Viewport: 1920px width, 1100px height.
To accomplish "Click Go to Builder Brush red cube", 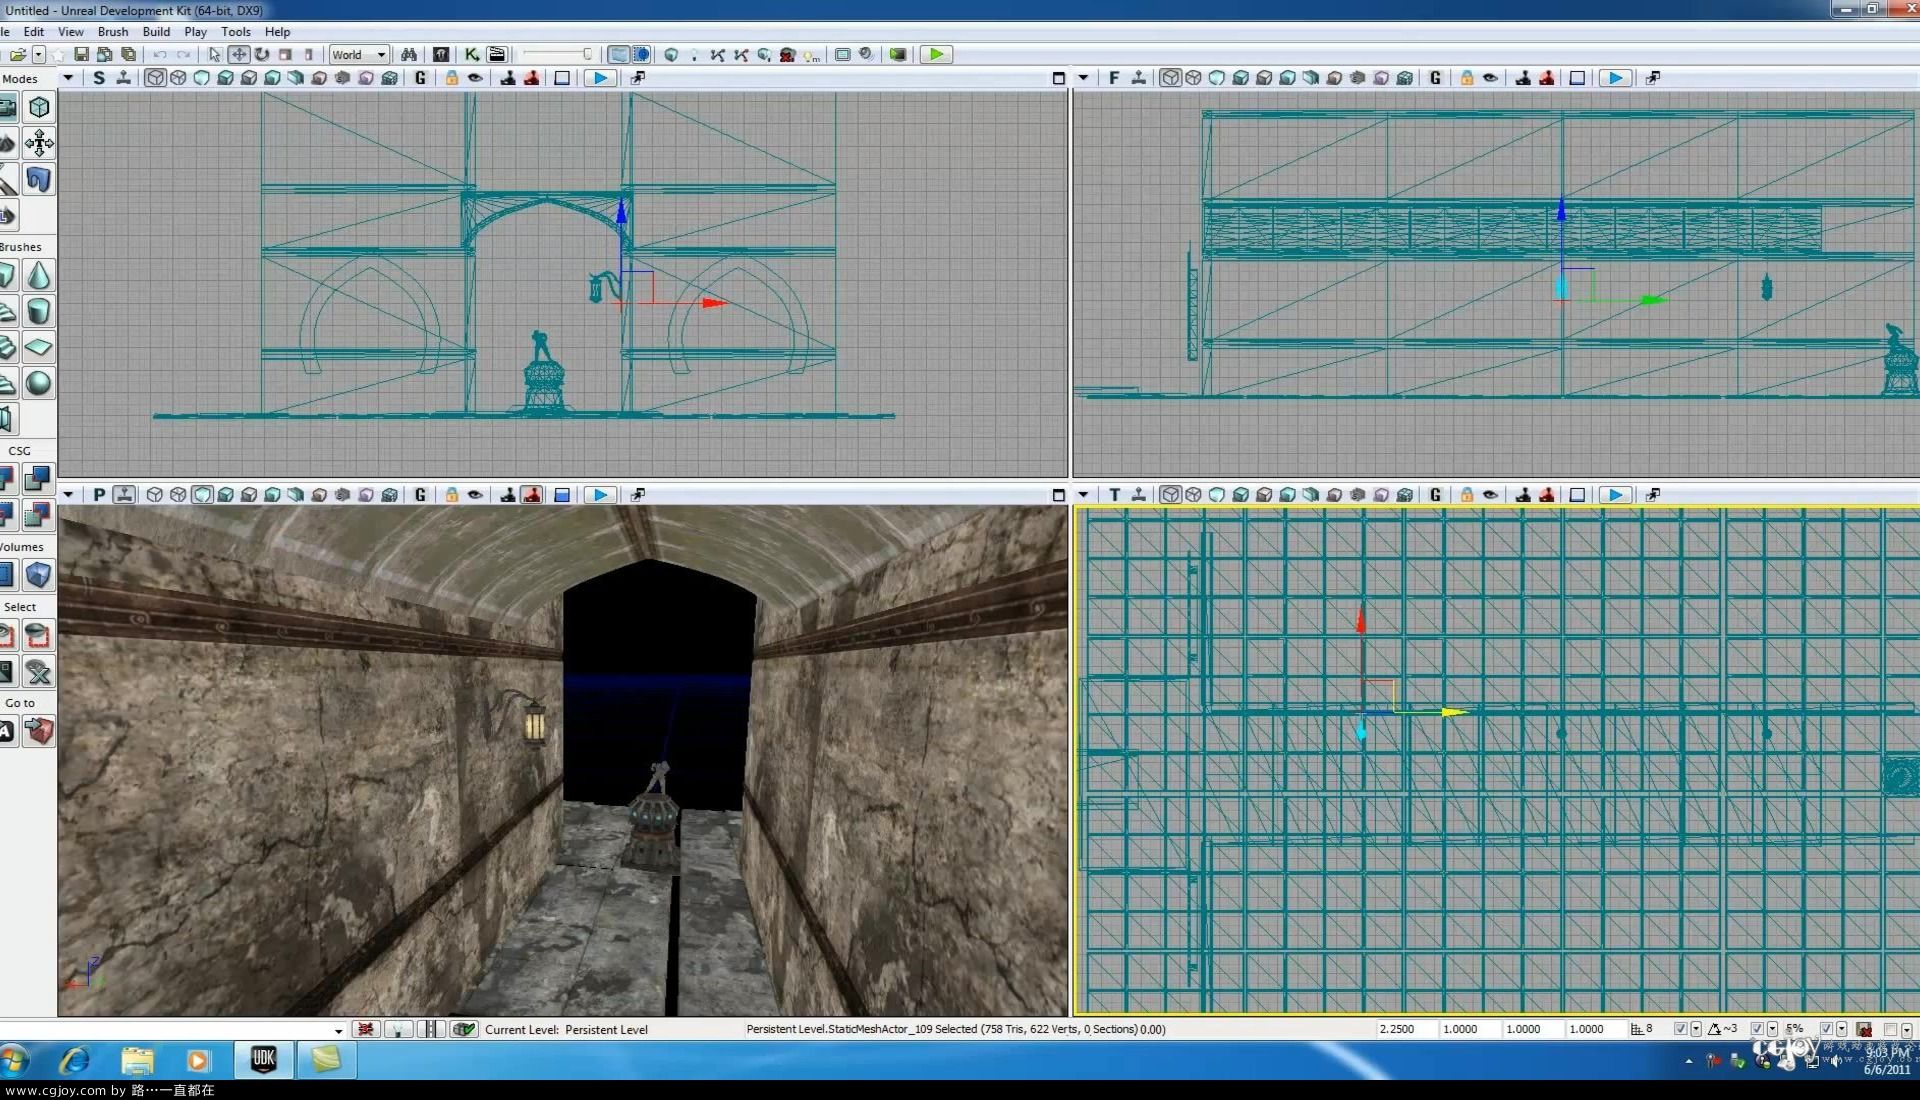I will [x=39, y=731].
